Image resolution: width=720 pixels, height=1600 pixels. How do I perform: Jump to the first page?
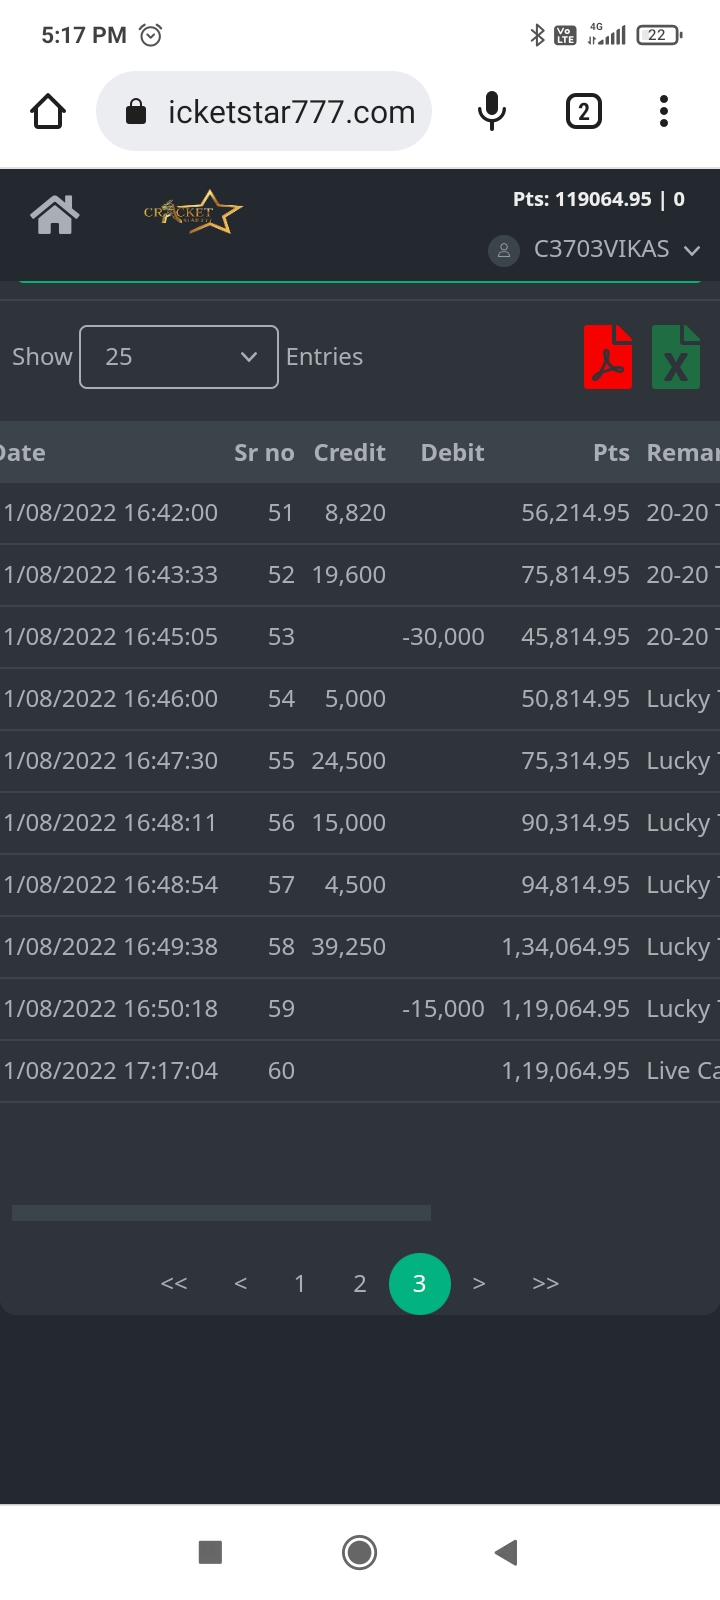coord(174,1284)
